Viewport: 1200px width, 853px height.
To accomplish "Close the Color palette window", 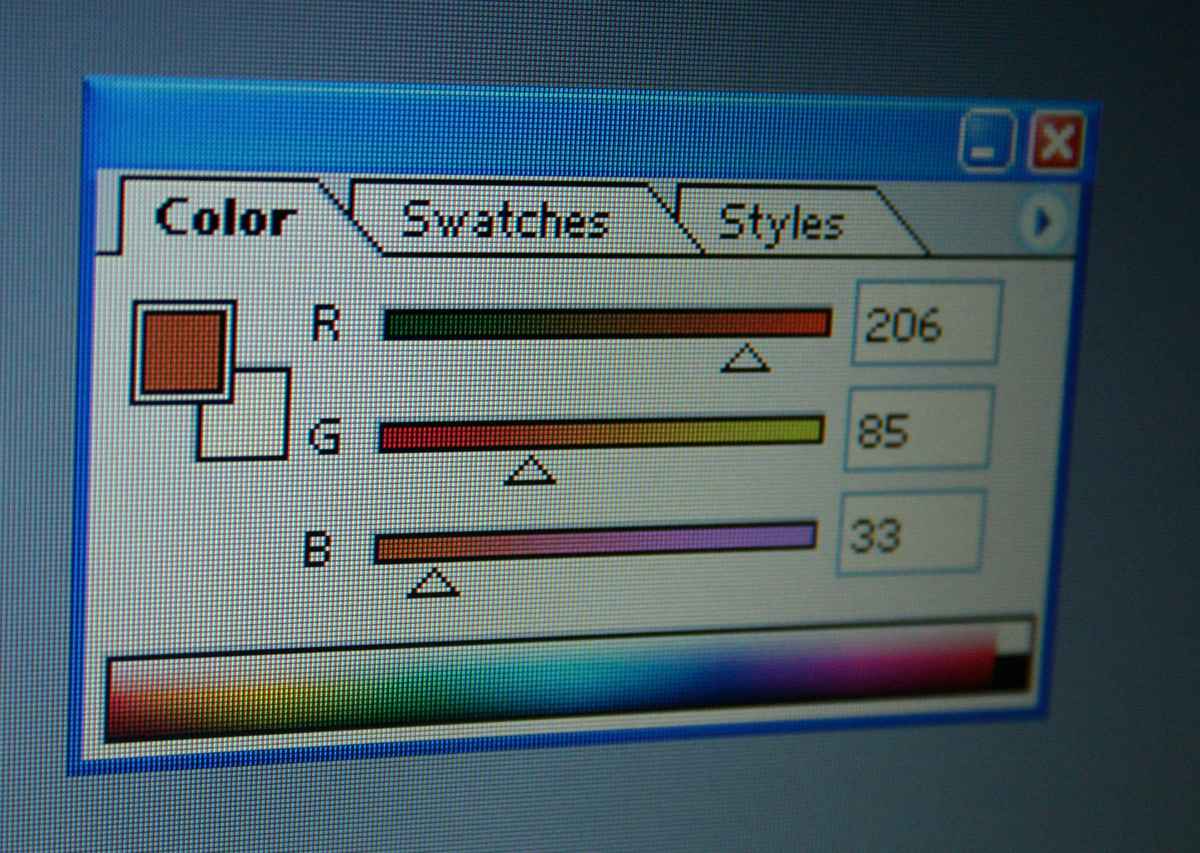I will (1056, 143).
